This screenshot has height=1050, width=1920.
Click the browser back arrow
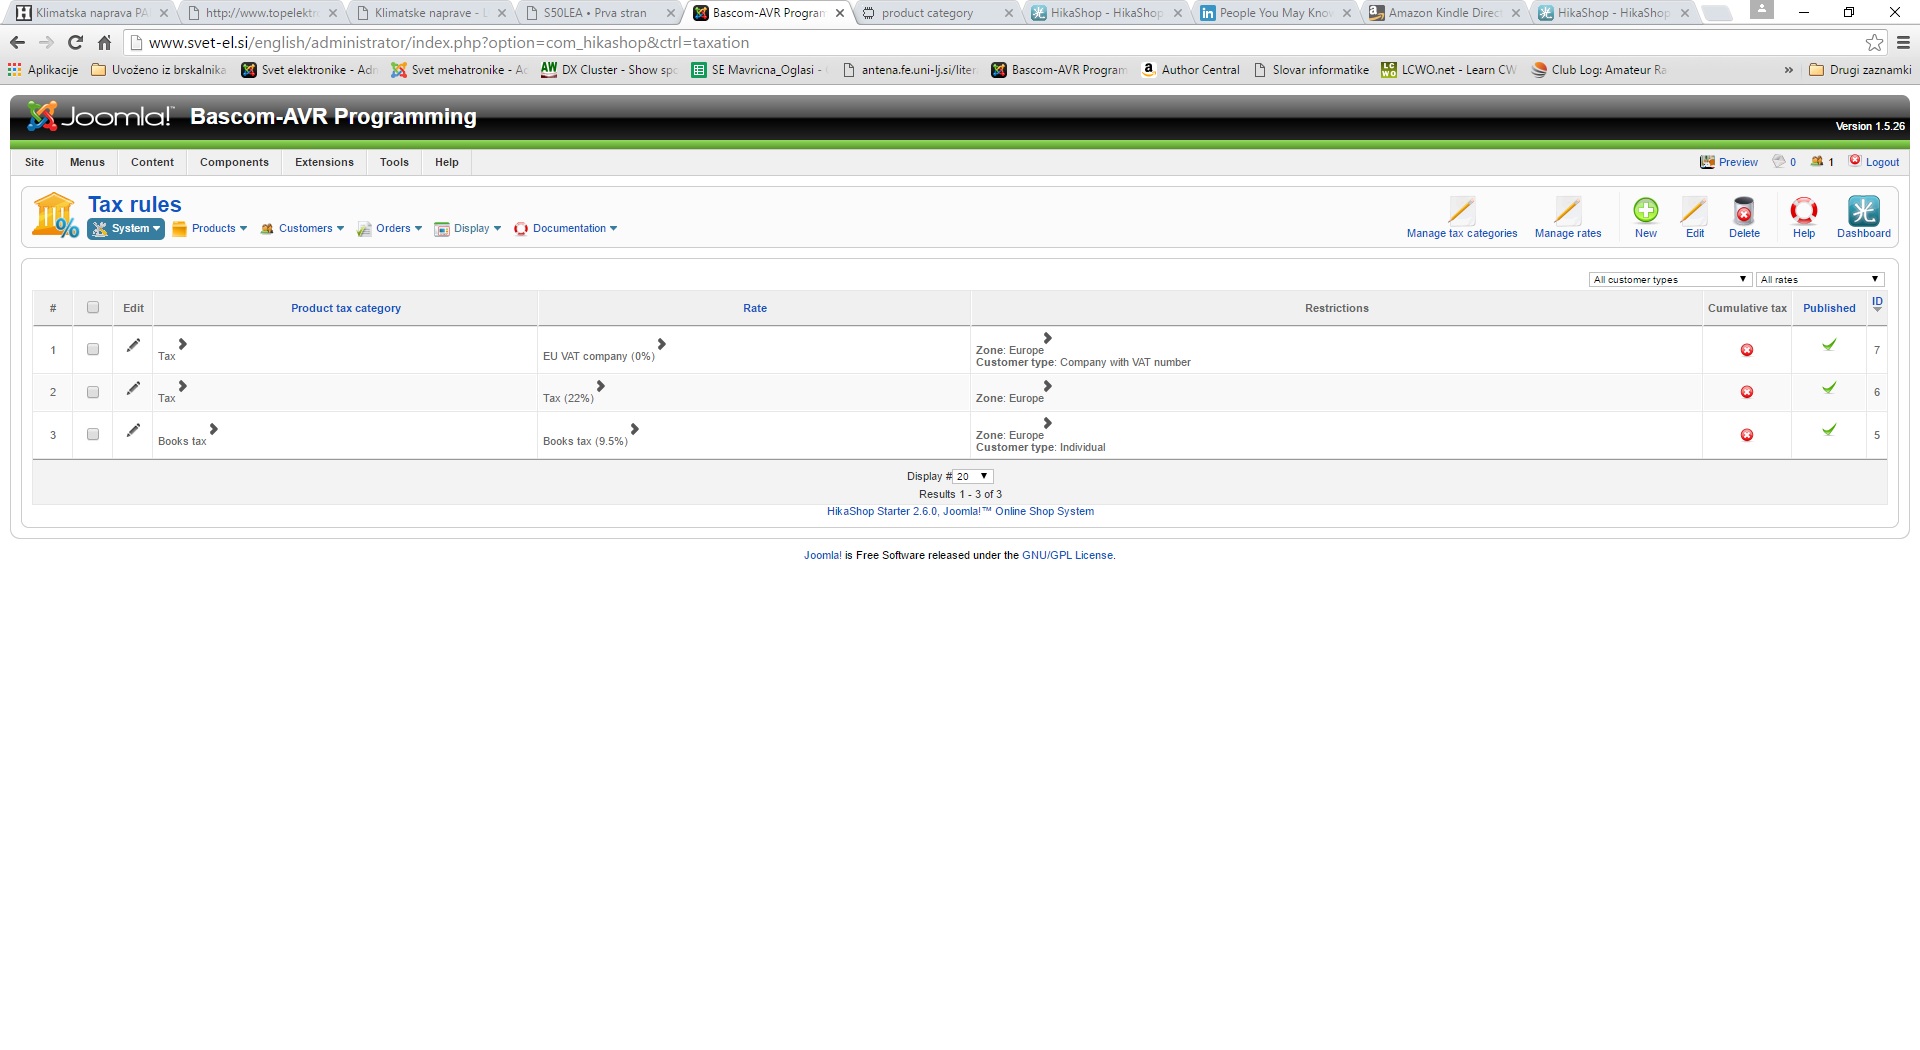click(17, 43)
